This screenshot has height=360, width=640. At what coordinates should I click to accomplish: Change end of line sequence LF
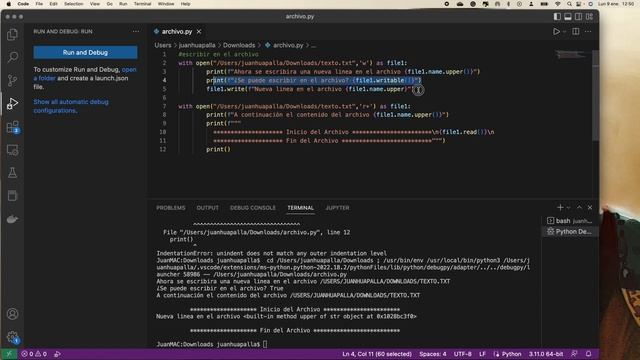[x=482, y=354]
